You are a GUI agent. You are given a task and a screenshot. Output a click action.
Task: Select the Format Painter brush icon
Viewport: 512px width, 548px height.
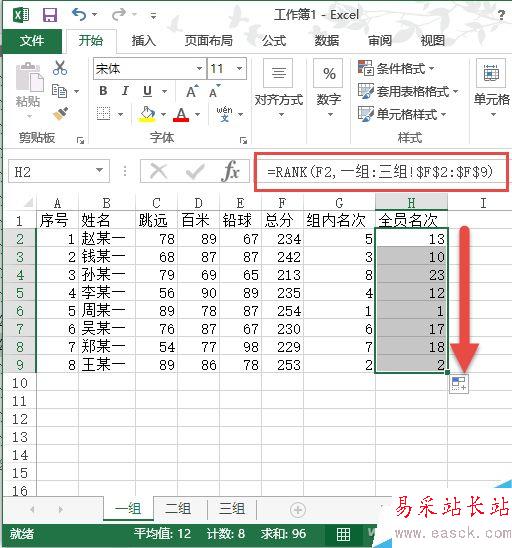[x=60, y=114]
